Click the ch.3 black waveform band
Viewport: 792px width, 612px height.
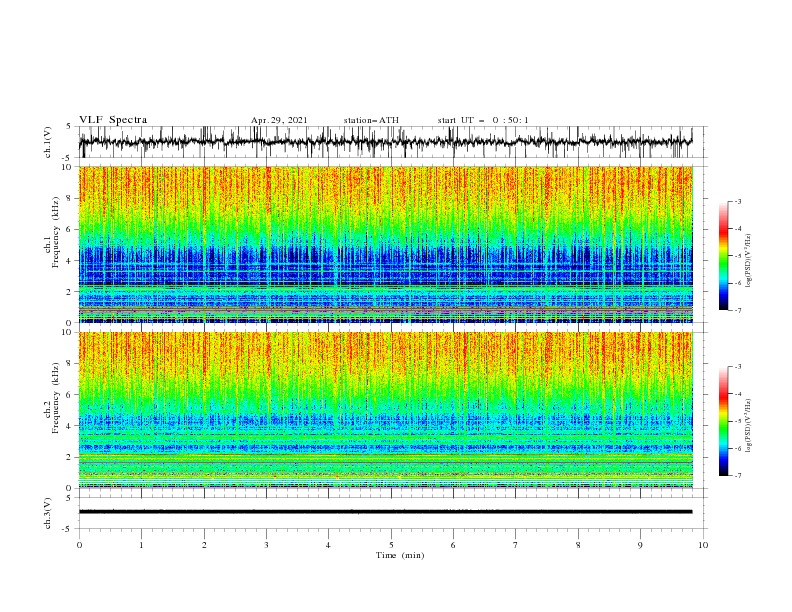tap(385, 512)
